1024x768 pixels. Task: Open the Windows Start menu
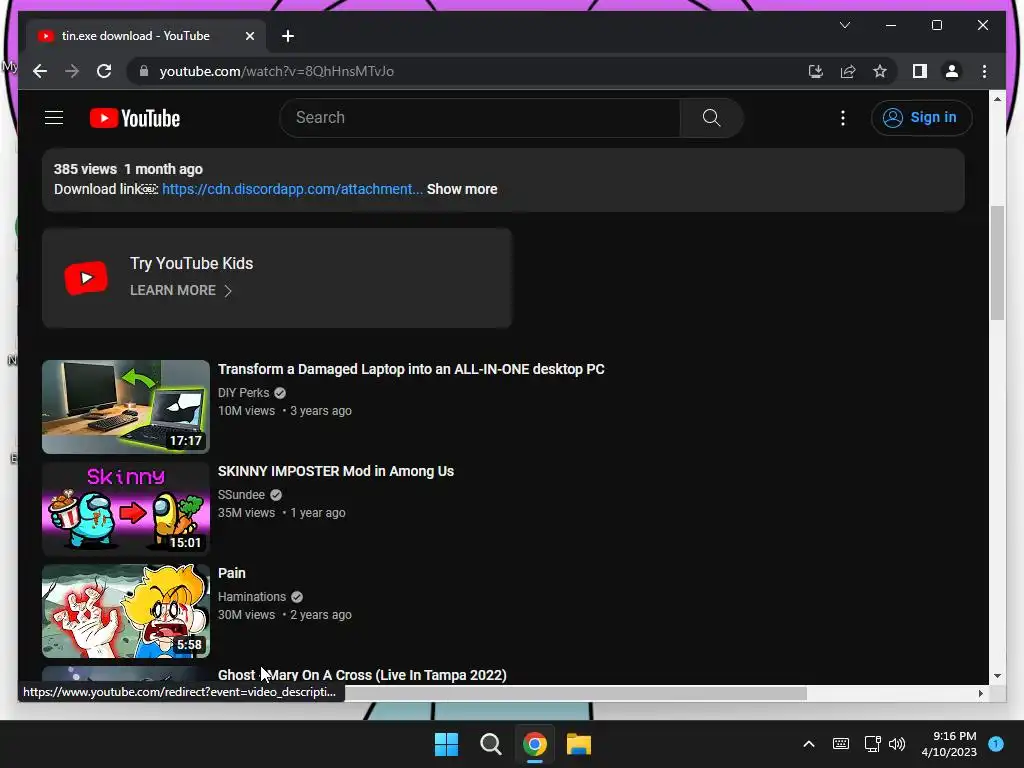(446, 744)
